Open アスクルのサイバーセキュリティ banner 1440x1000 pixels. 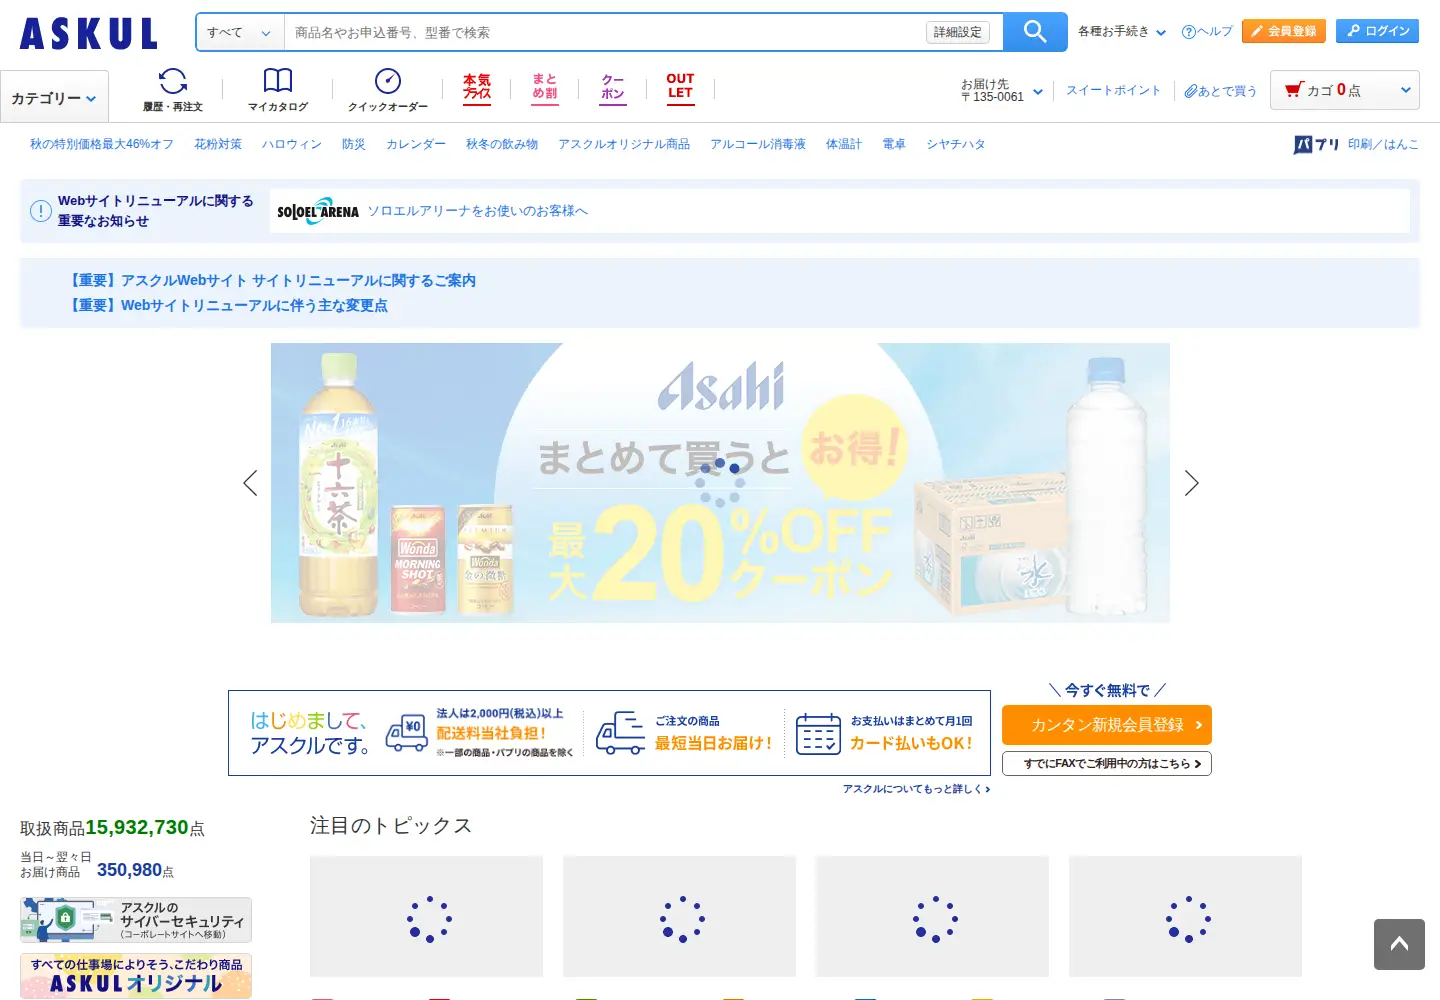click(136, 920)
